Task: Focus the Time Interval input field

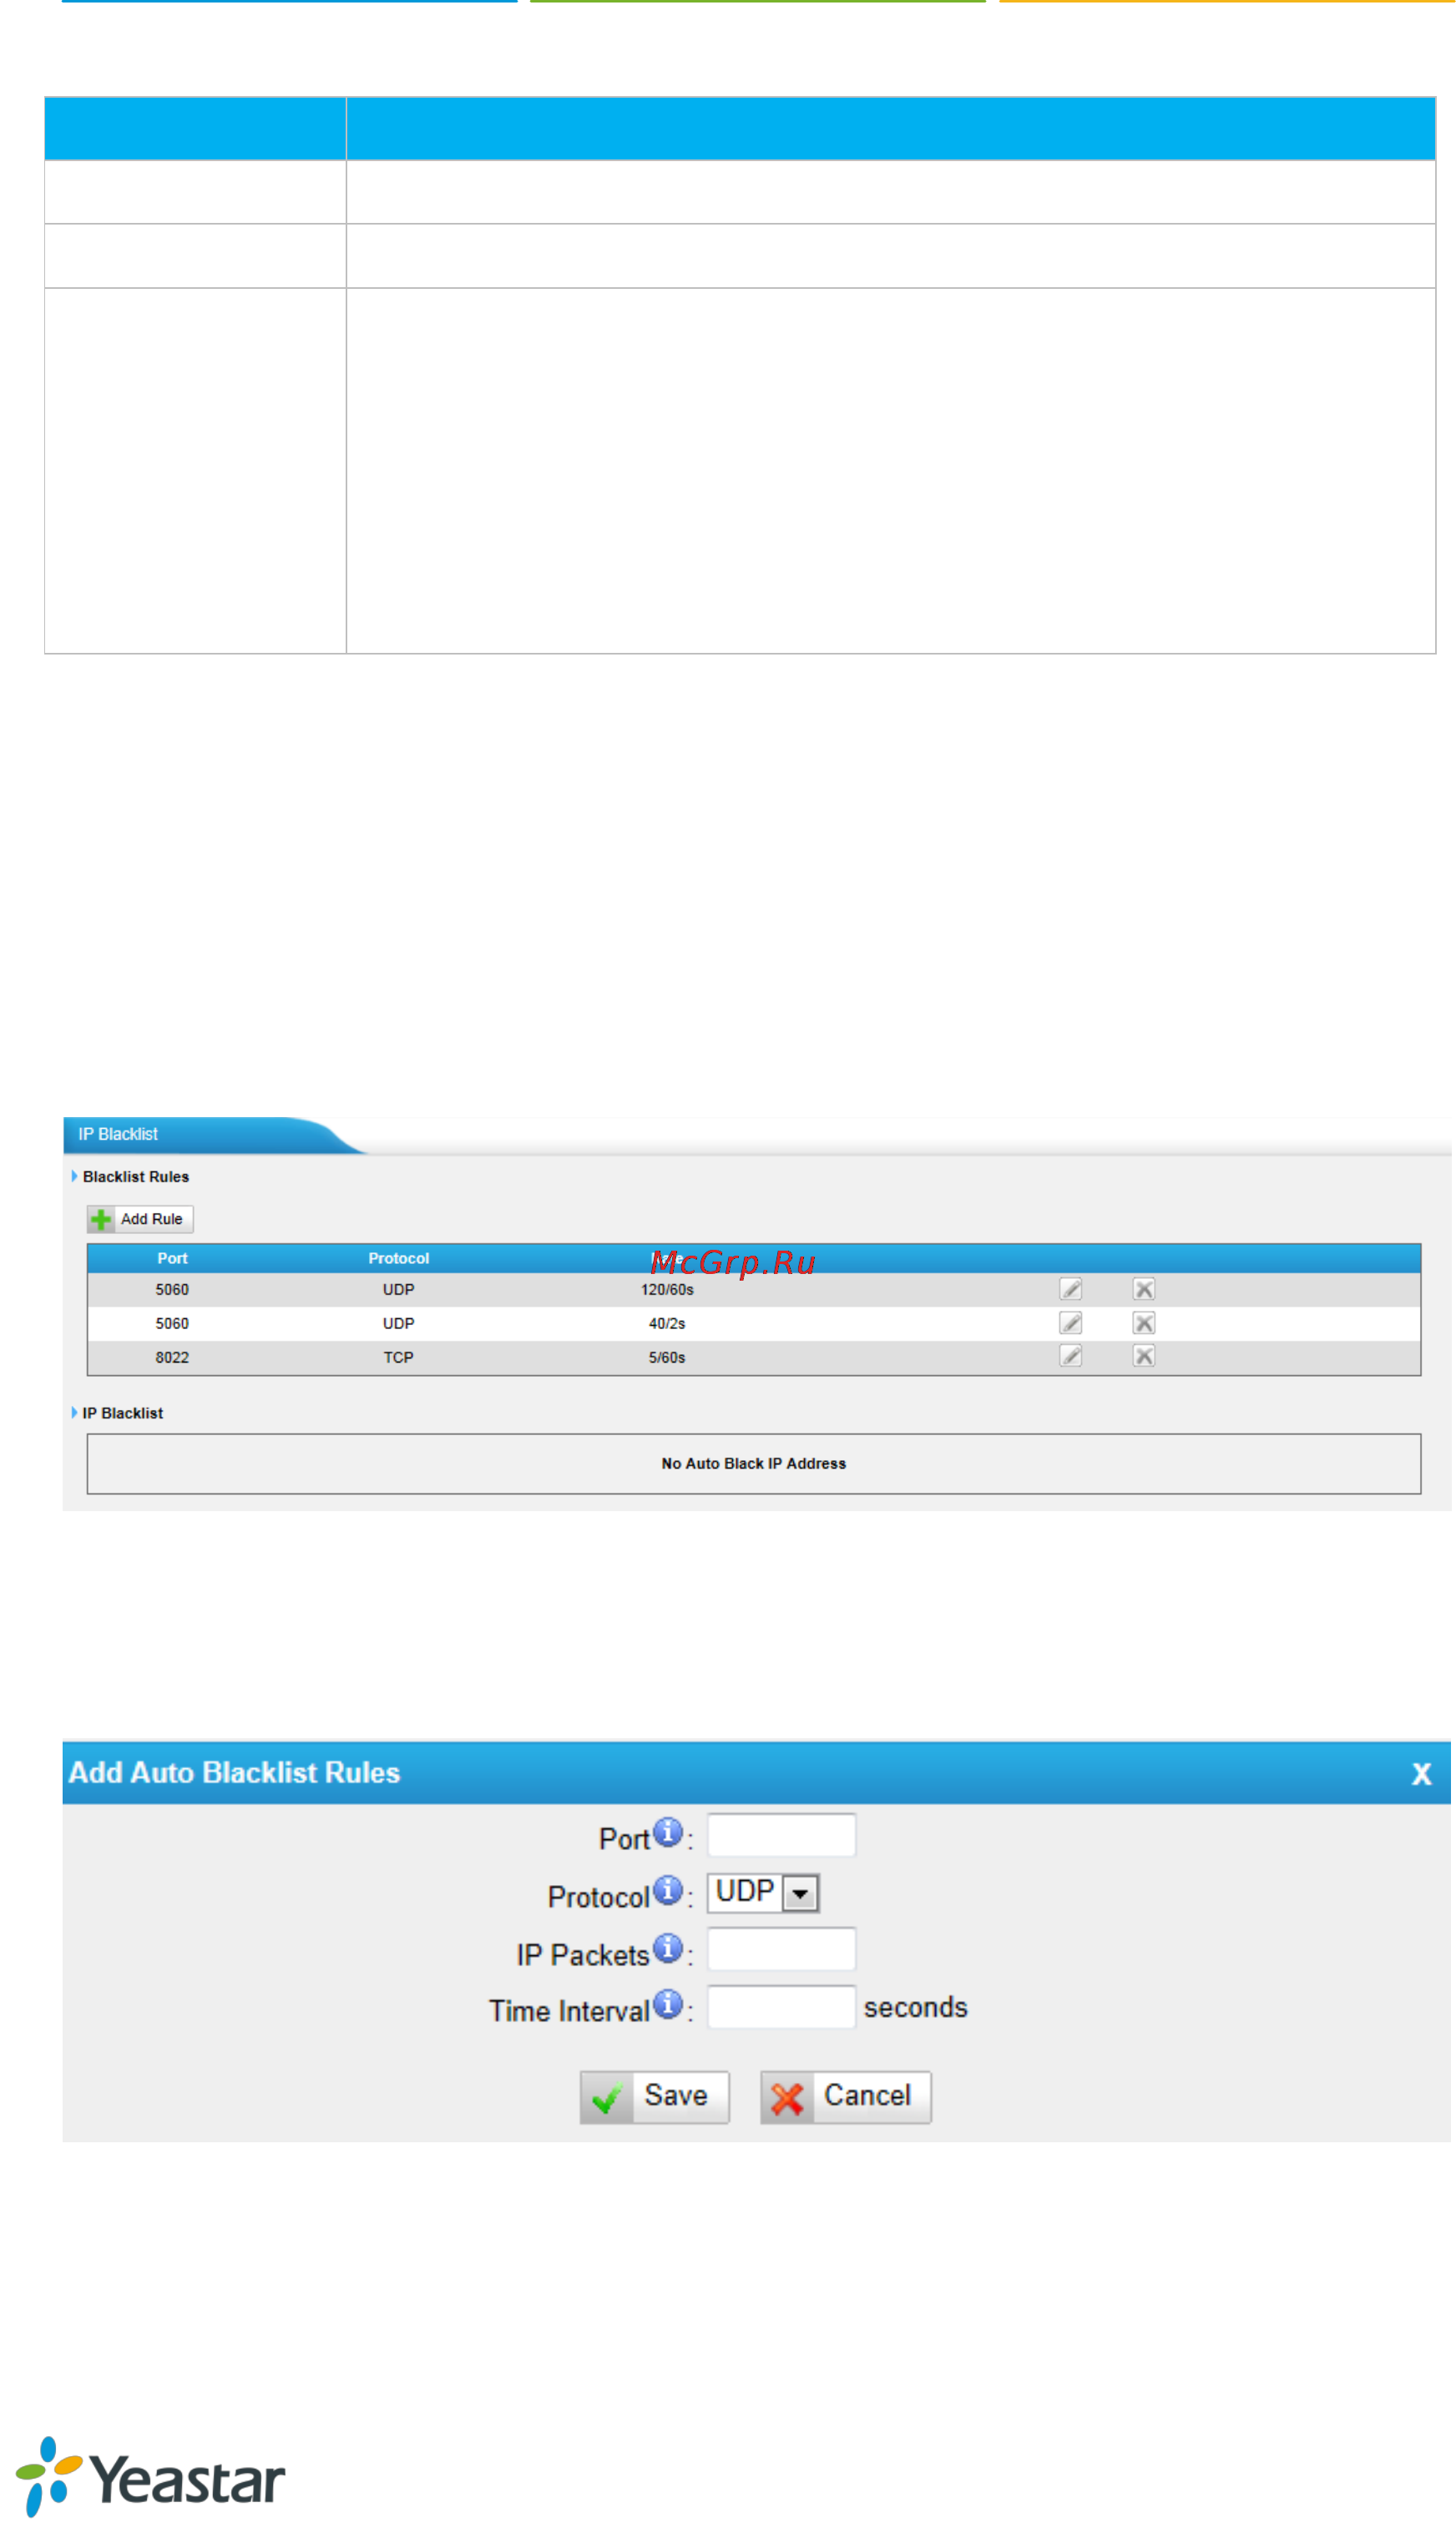Action: (781, 2006)
